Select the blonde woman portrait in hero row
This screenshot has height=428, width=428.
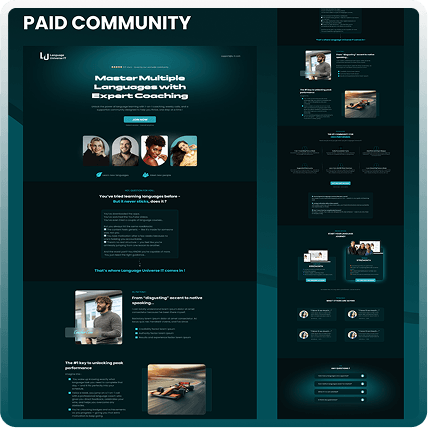point(96,151)
